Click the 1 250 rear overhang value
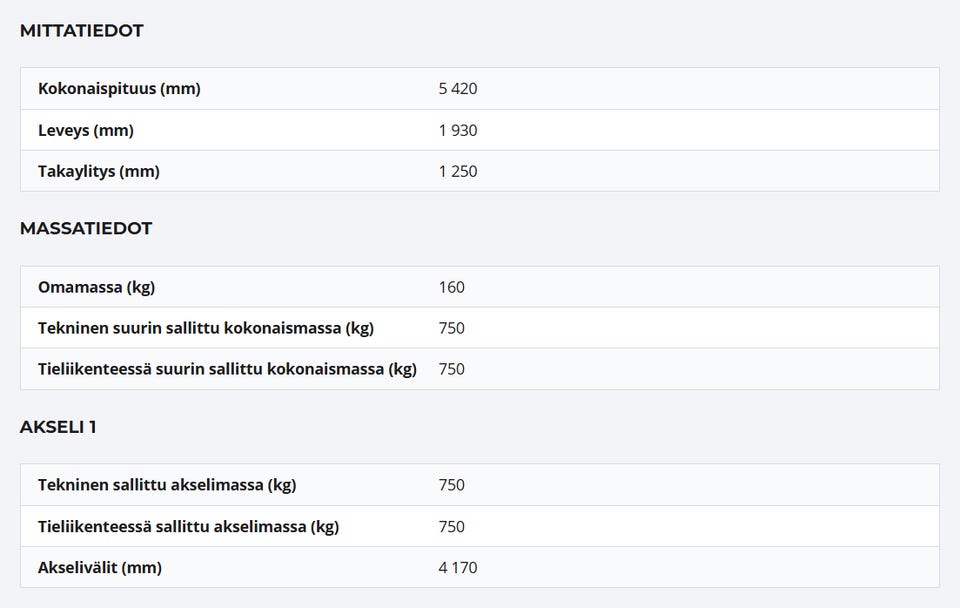The width and height of the screenshot is (960, 608). (458, 171)
